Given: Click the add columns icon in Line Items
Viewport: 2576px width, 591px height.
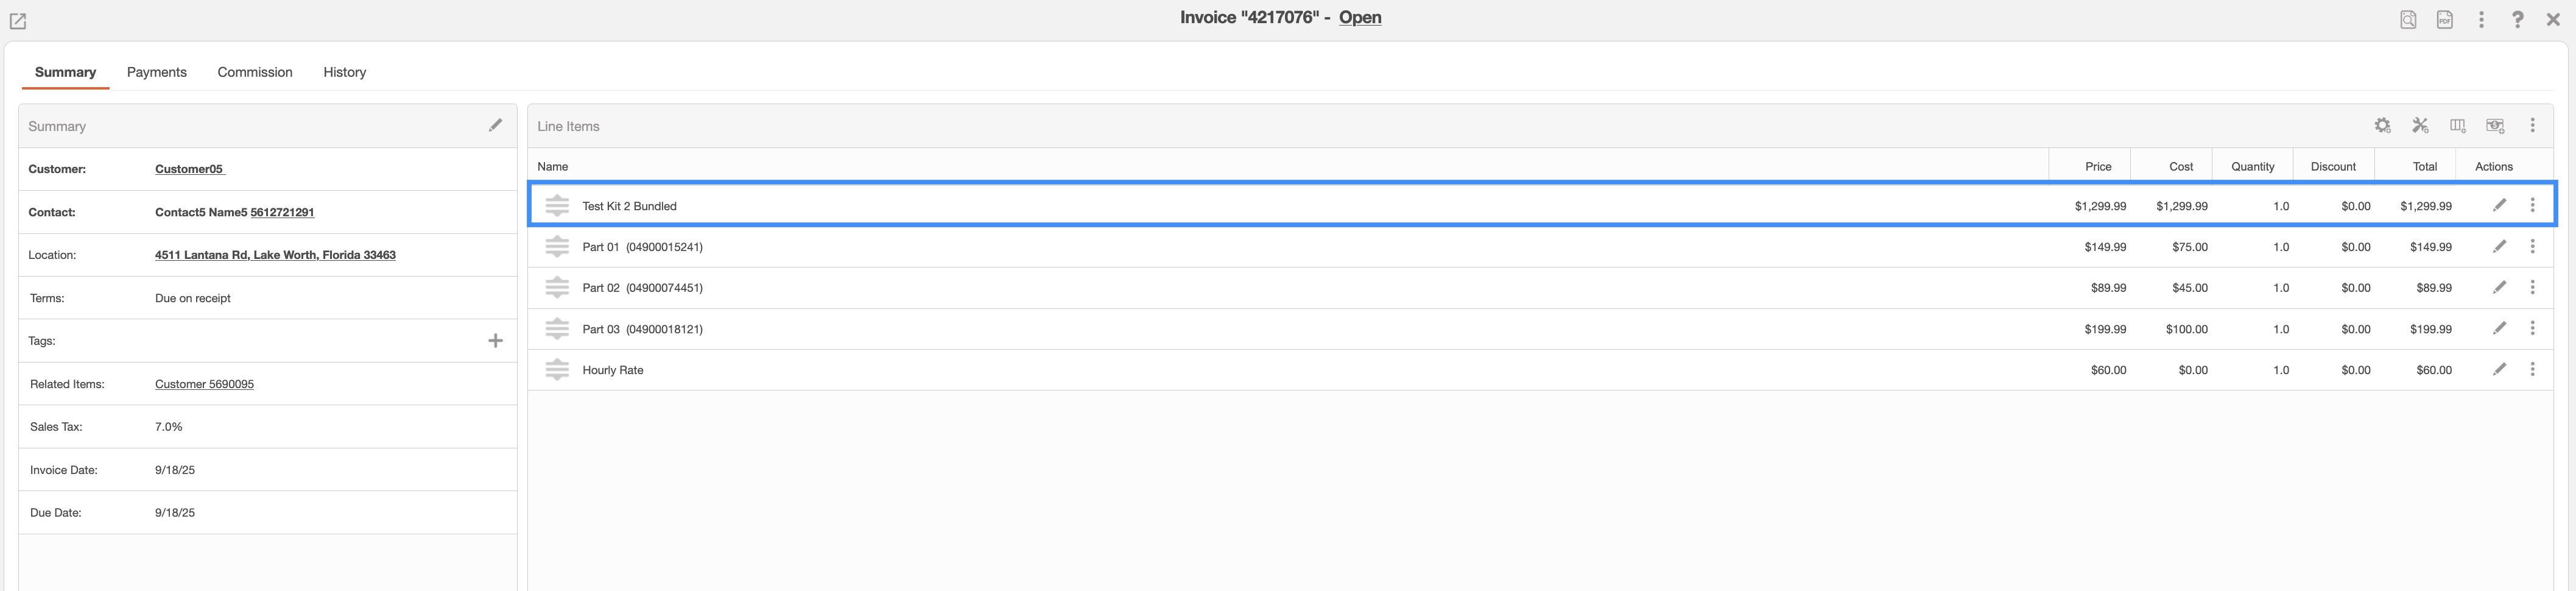Looking at the screenshot, I should (x=2457, y=126).
